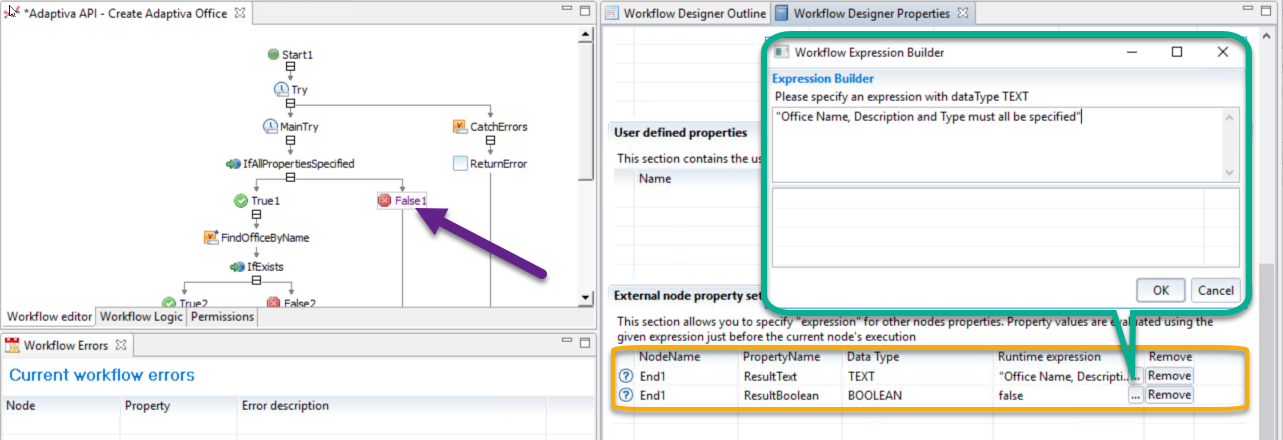Click help icon for End1 ResultText row

point(626,376)
